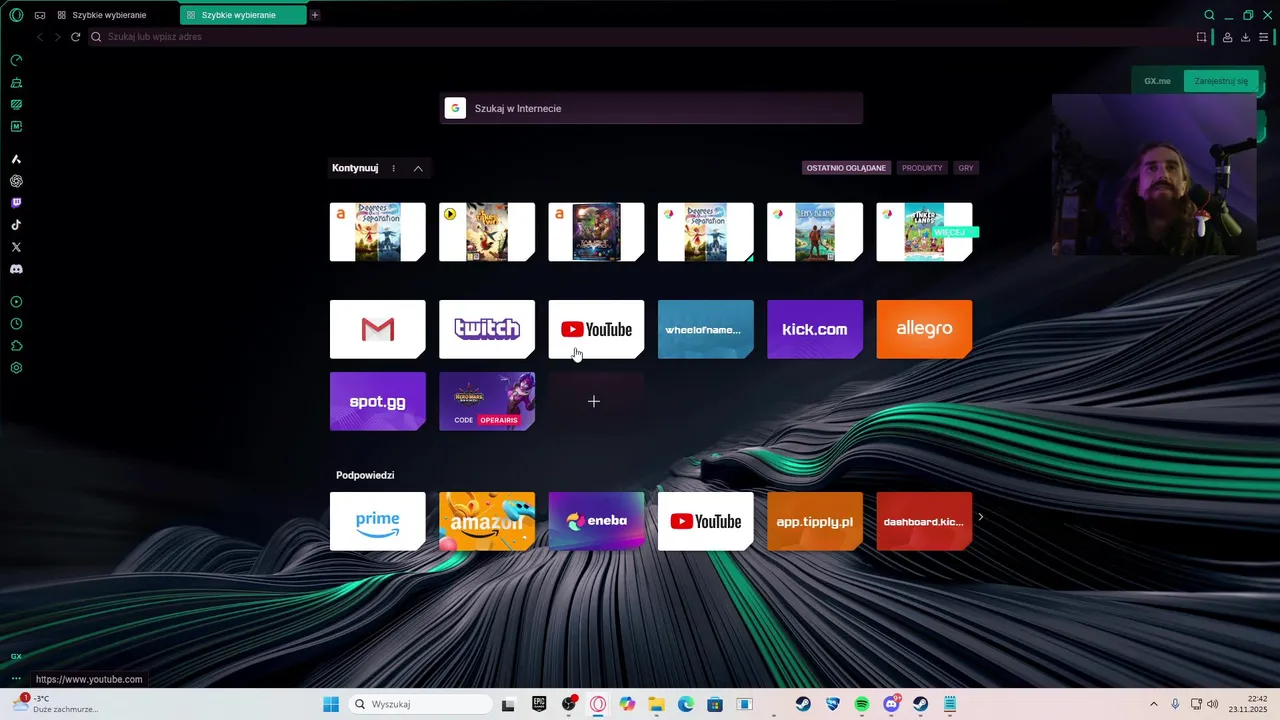This screenshot has width=1280, height=720.
Task: Open the Player icon in sidebar
Action: [16, 302]
